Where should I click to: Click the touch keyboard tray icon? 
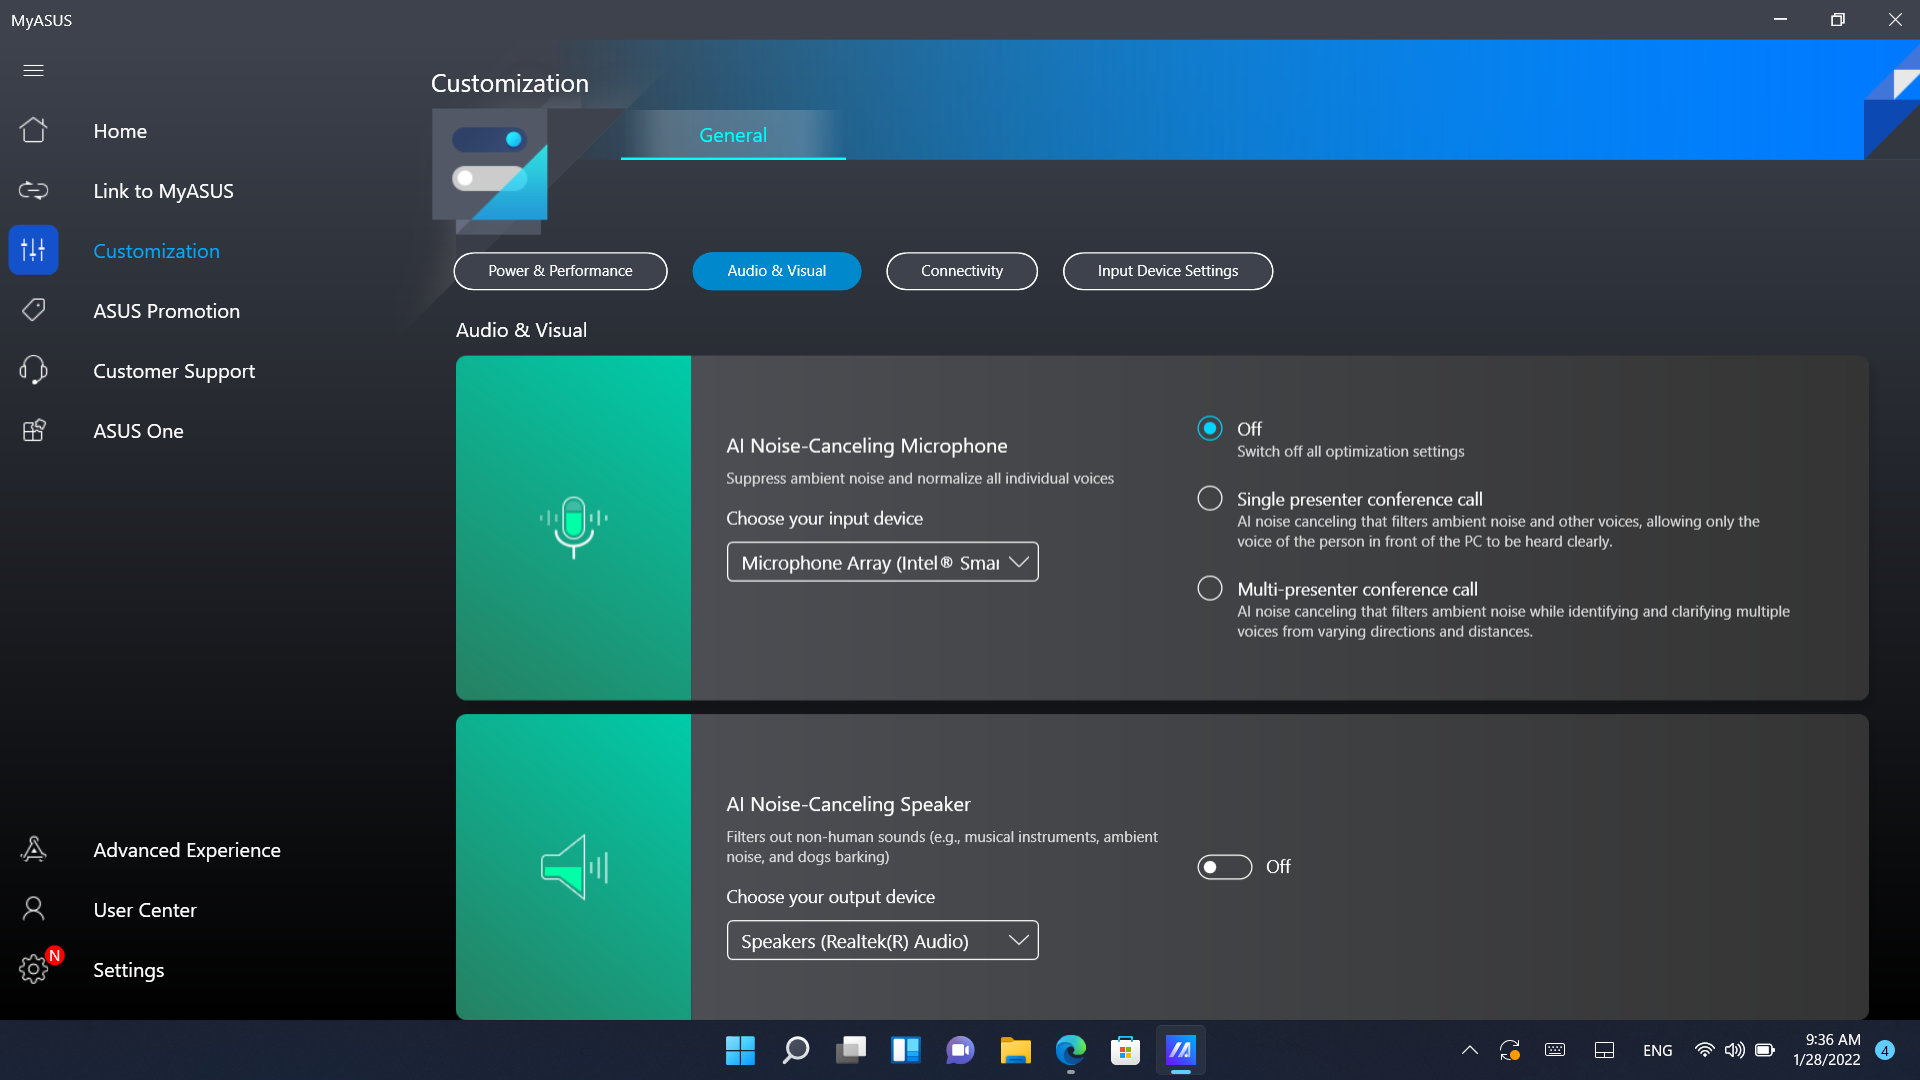1555,1050
